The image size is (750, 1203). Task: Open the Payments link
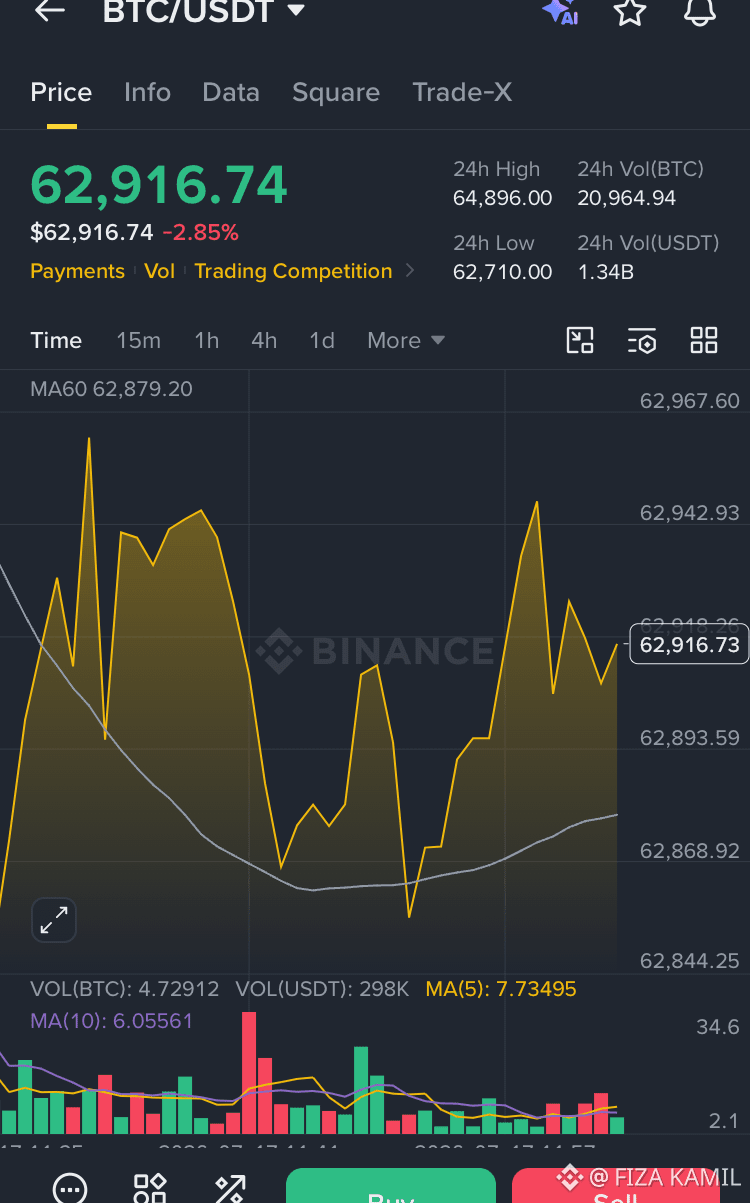[x=77, y=271]
